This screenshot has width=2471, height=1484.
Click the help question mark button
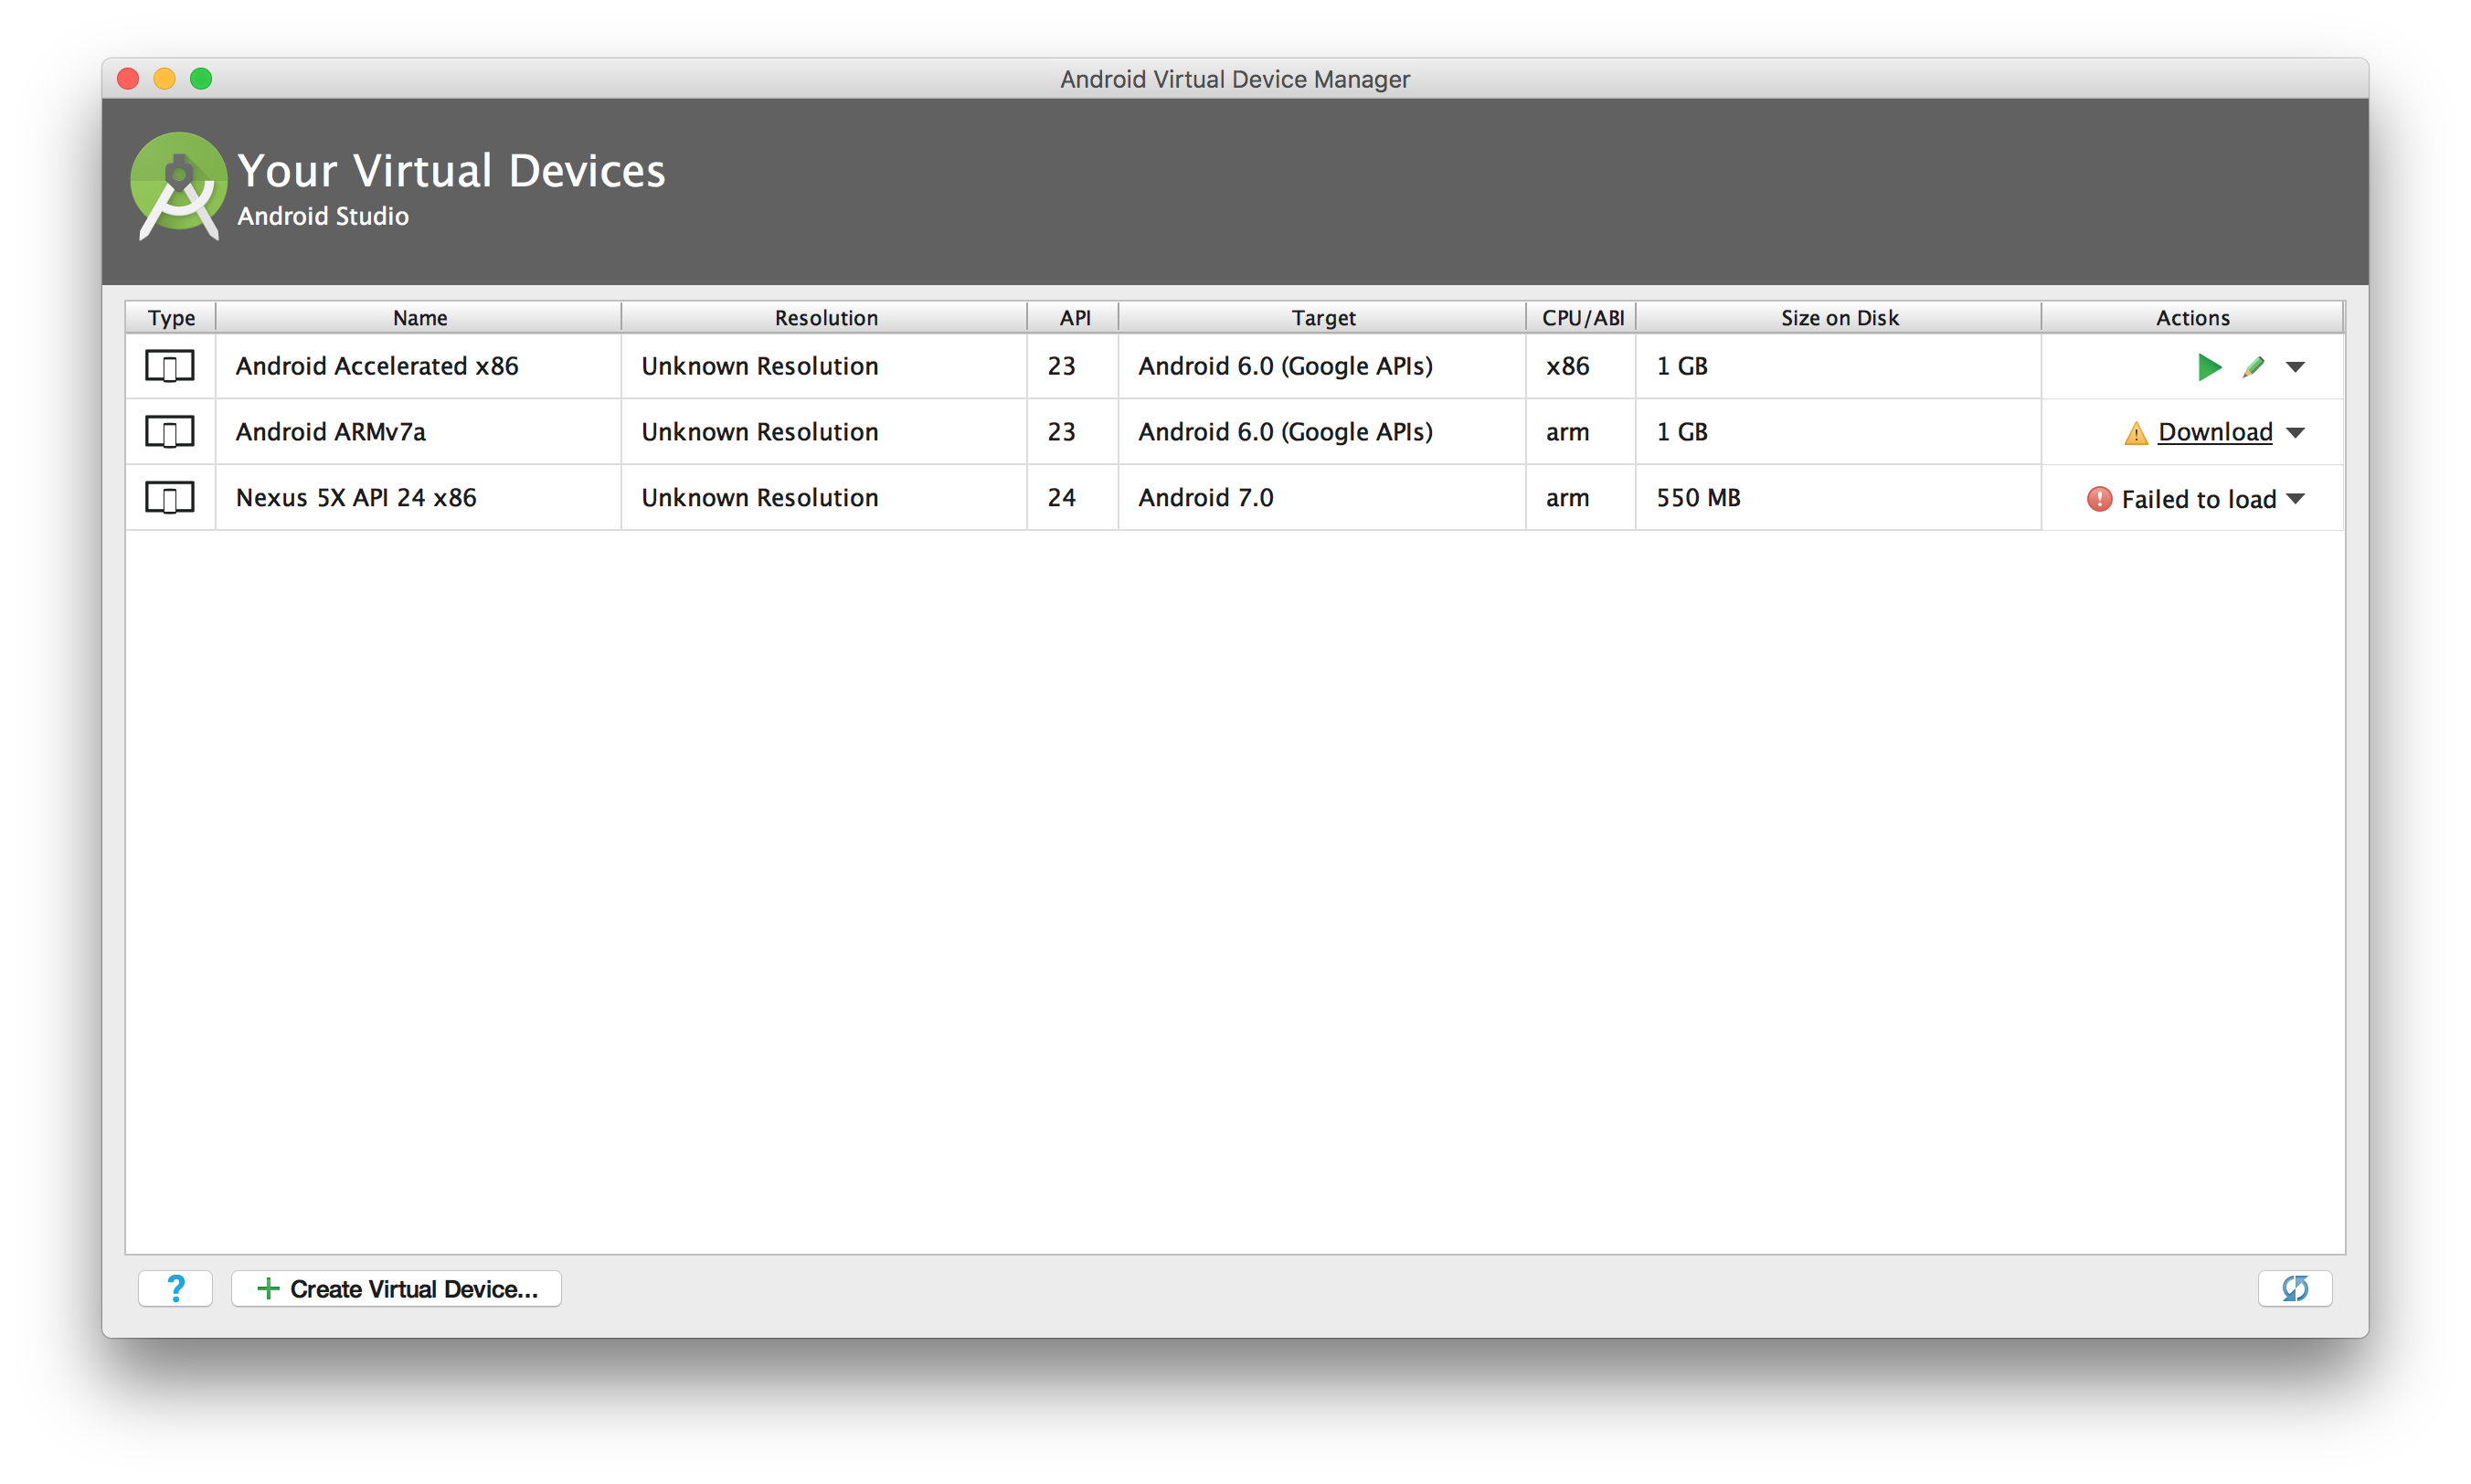[x=175, y=1288]
